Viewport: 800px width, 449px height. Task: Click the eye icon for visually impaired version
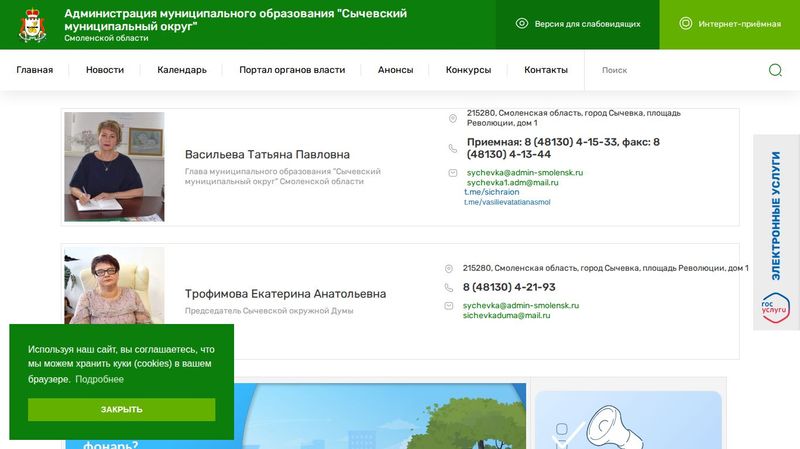[x=521, y=24]
